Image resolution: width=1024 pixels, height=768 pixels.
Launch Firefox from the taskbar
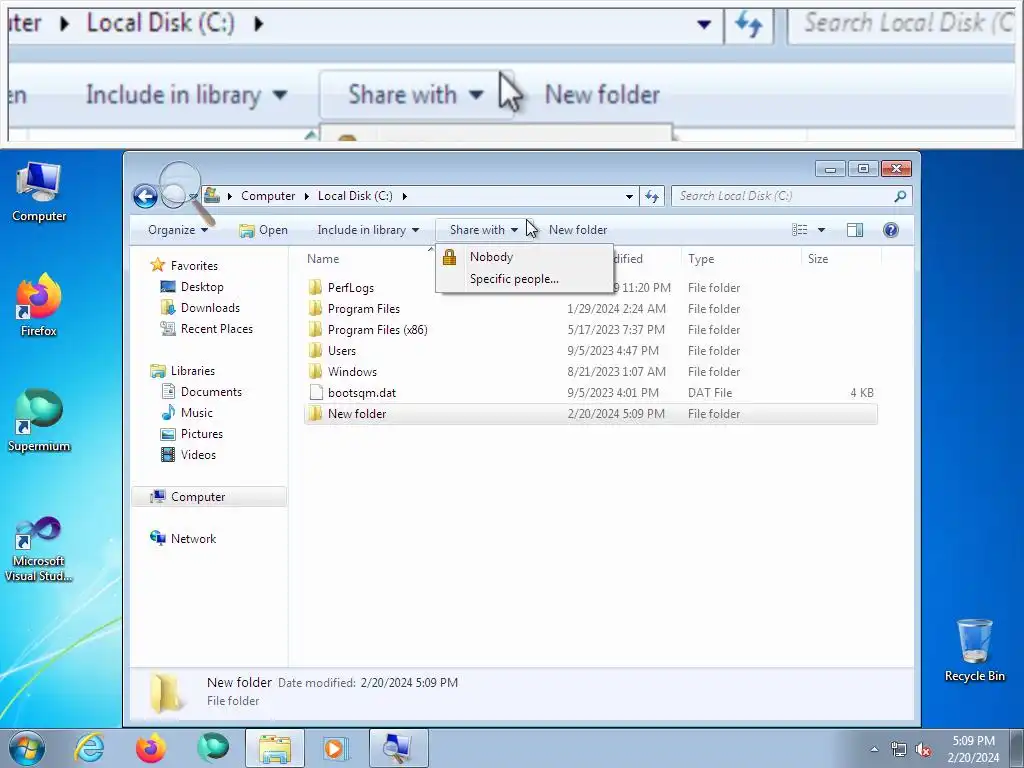coord(151,748)
